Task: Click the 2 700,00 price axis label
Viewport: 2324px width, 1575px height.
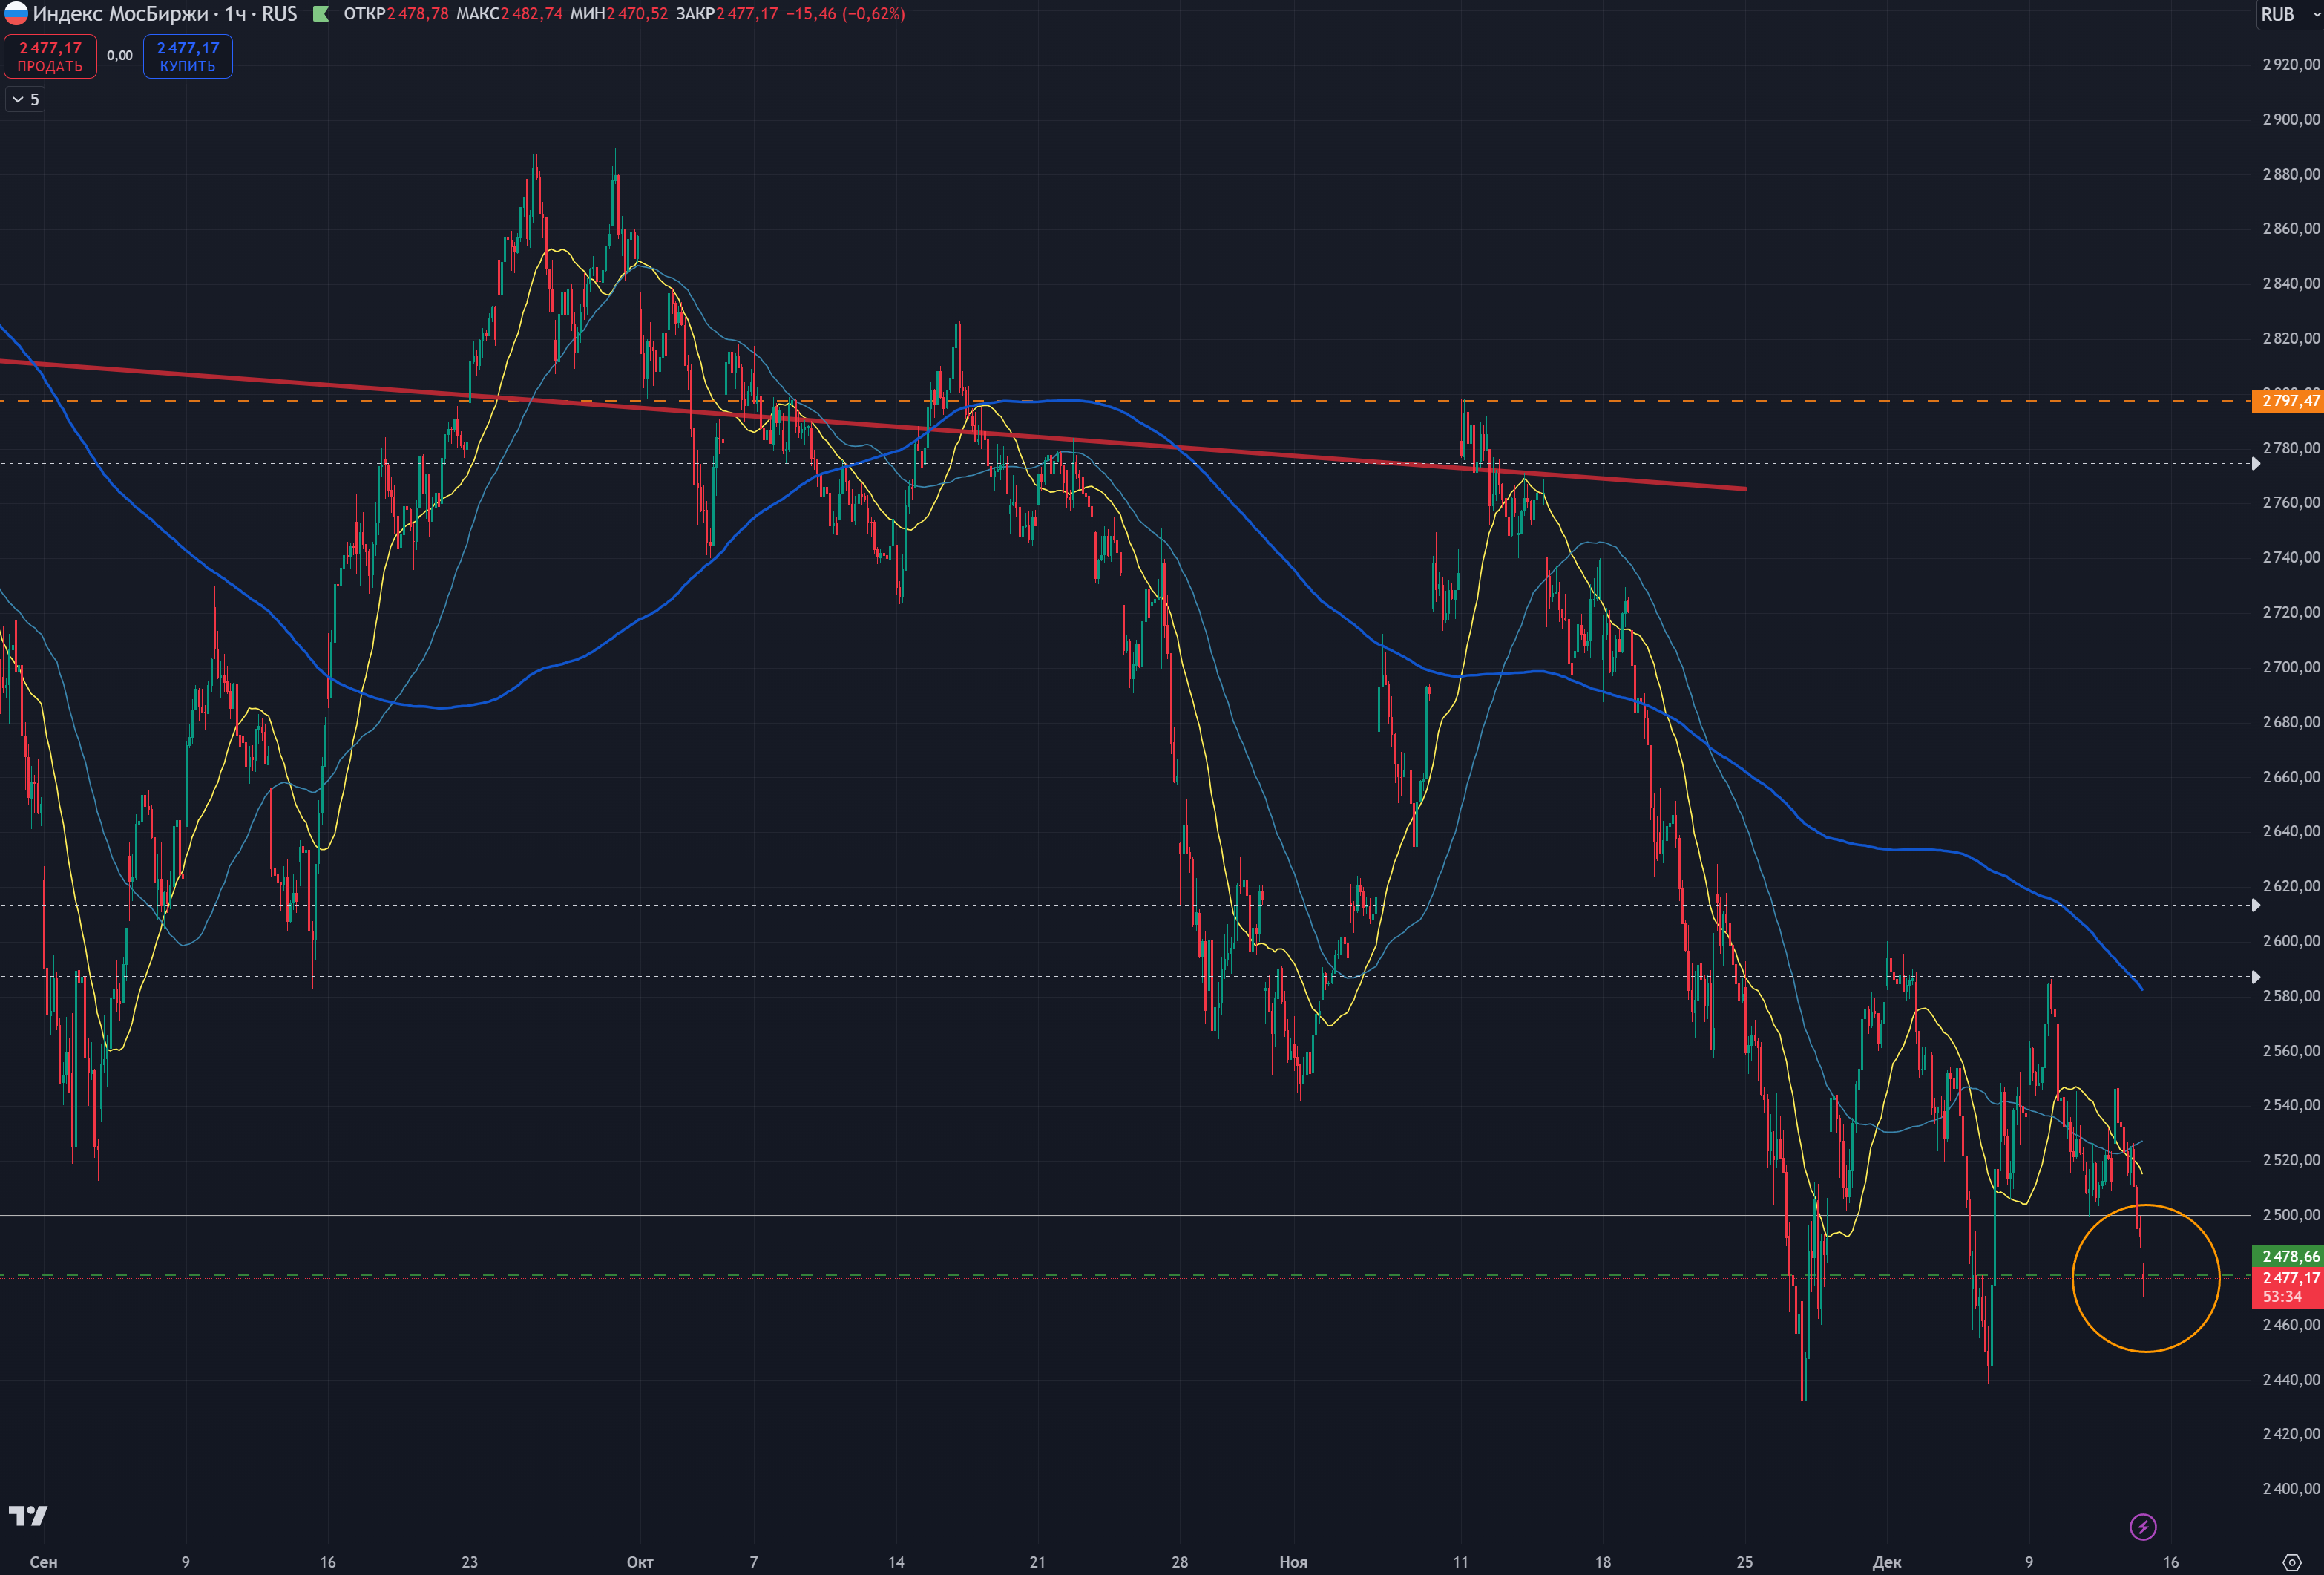Action: (x=2291, y=667)
